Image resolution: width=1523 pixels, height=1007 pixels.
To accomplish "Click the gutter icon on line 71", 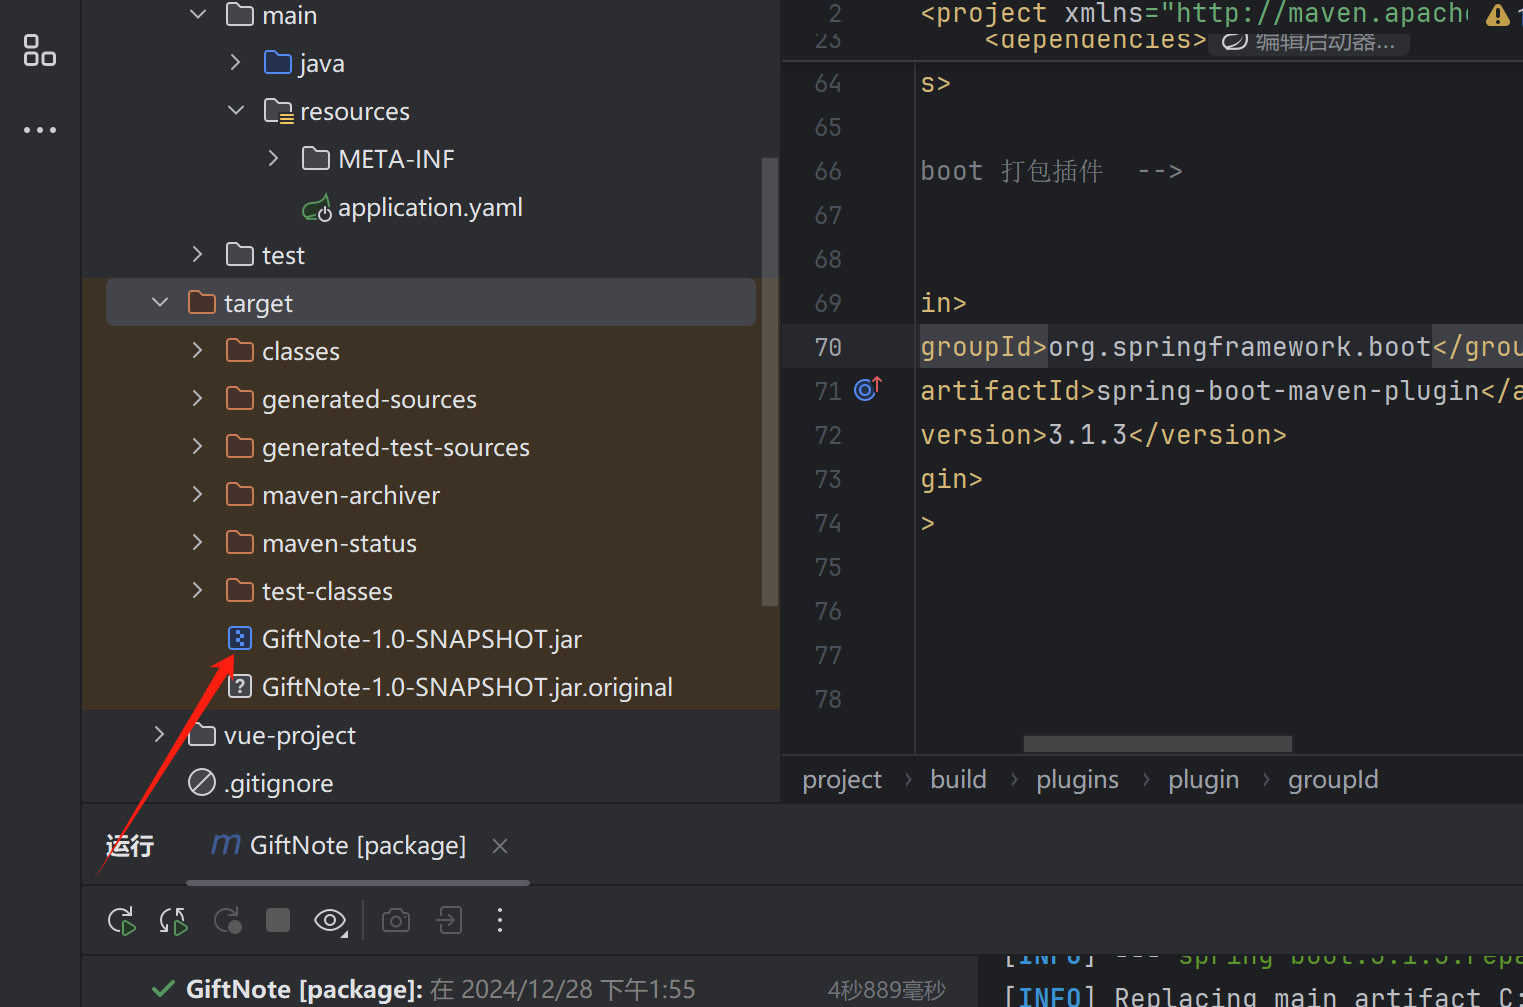I will pyautogui.click(x=867, y=389).
